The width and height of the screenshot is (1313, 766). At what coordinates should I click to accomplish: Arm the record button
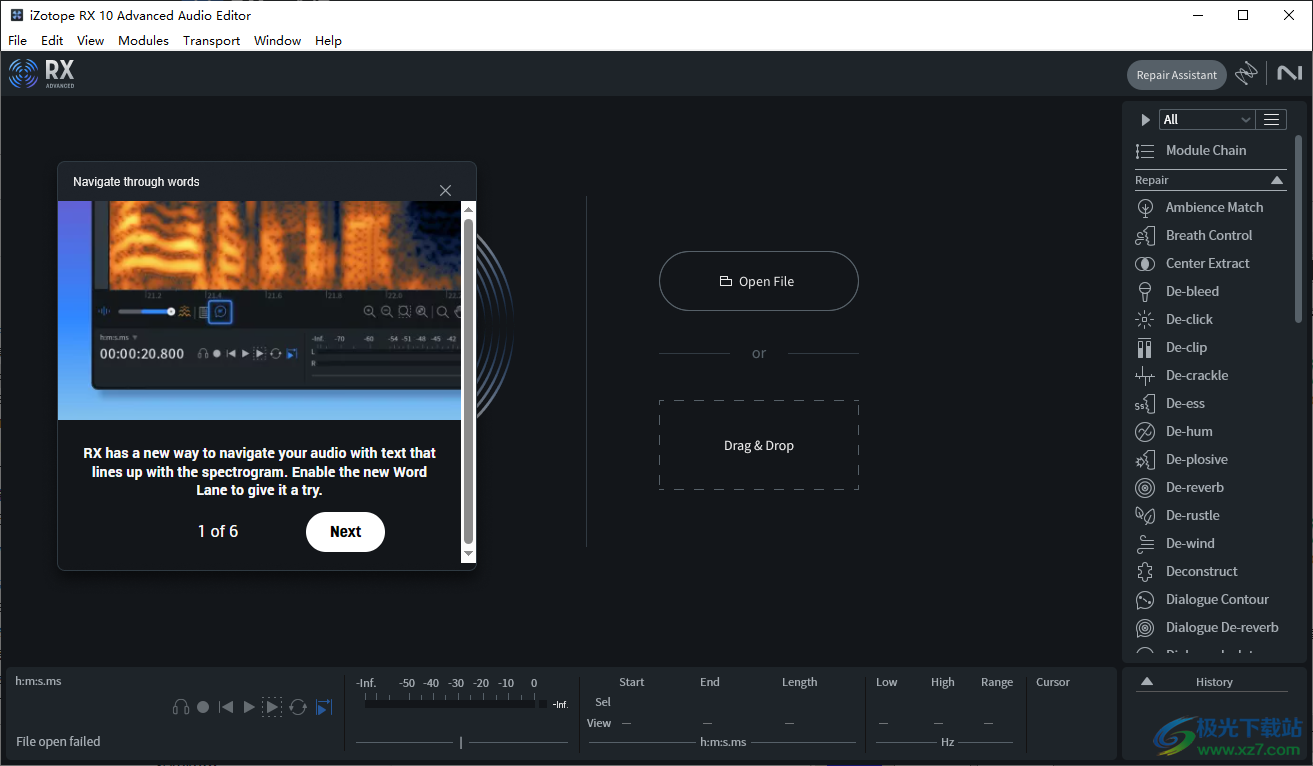[203, 706]
